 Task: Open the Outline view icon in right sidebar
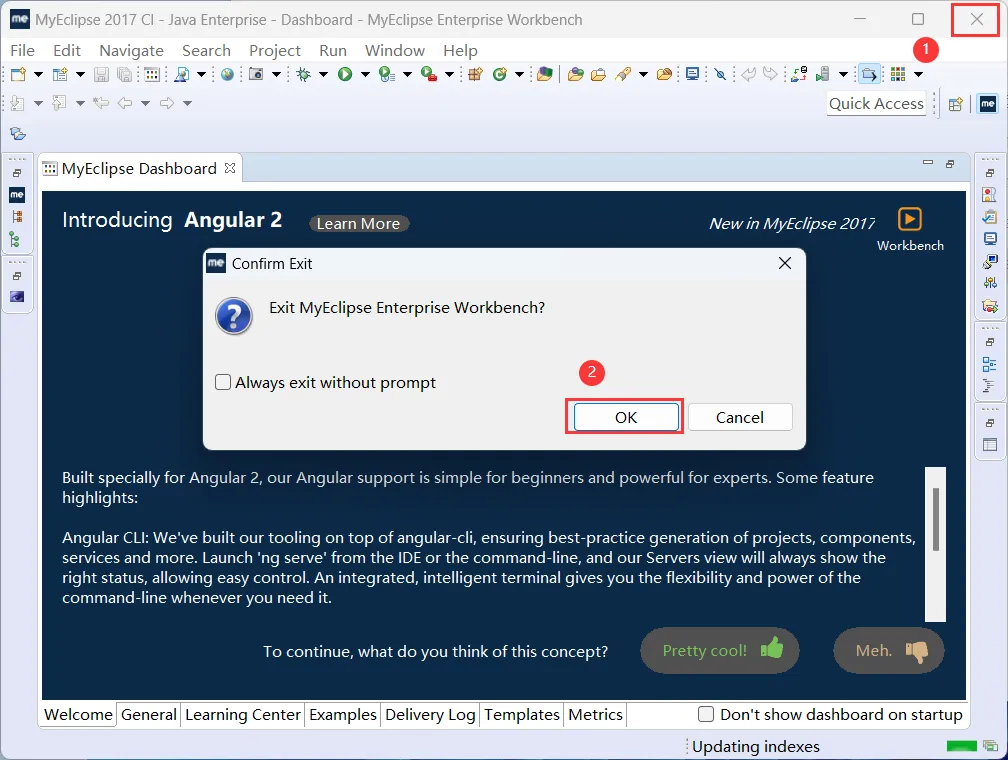(x=990, y=365)
